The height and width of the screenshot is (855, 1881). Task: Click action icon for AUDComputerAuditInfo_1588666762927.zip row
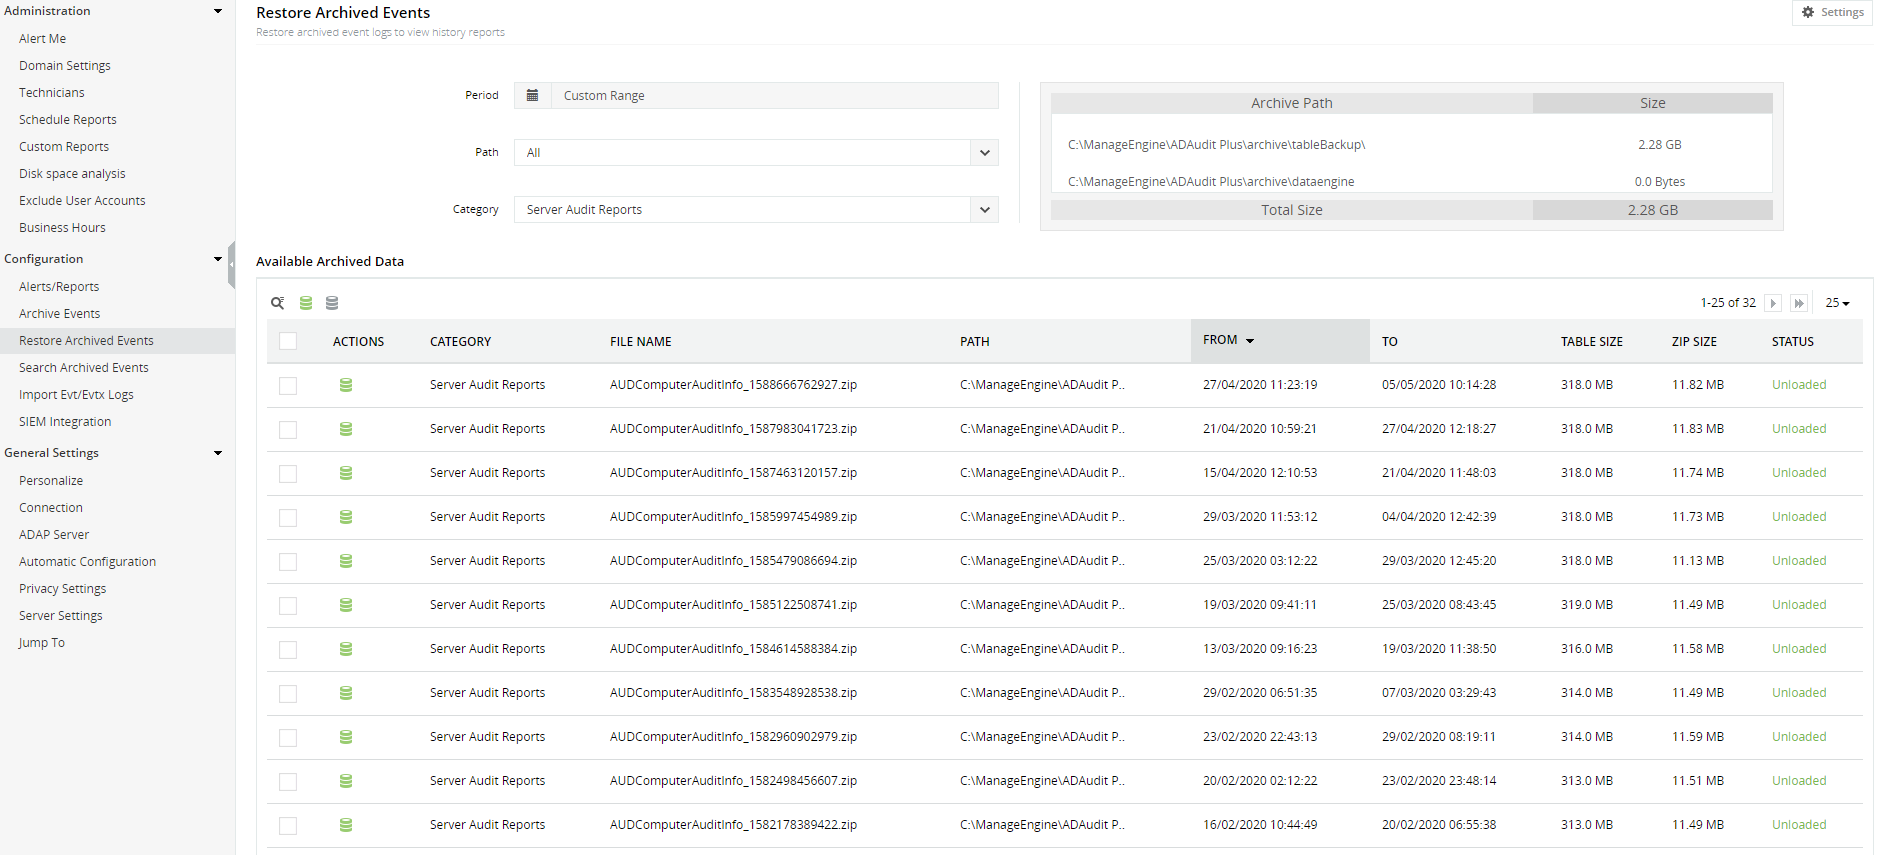(346, 385)
